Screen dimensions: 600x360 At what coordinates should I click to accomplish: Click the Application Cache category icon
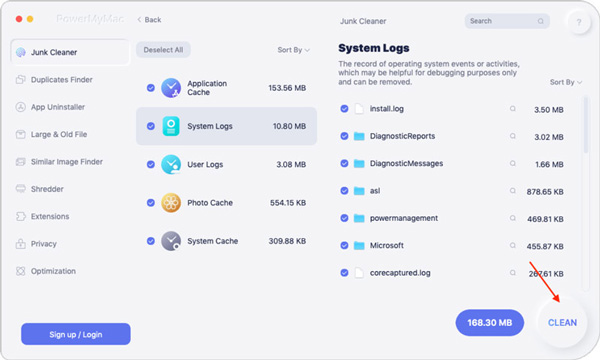[x=171, y=88]
